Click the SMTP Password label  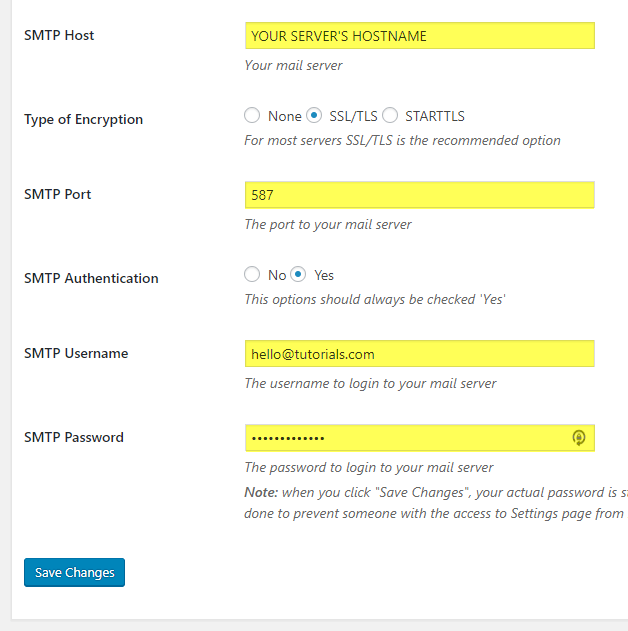pyautogui.click(x=74, y=437)
